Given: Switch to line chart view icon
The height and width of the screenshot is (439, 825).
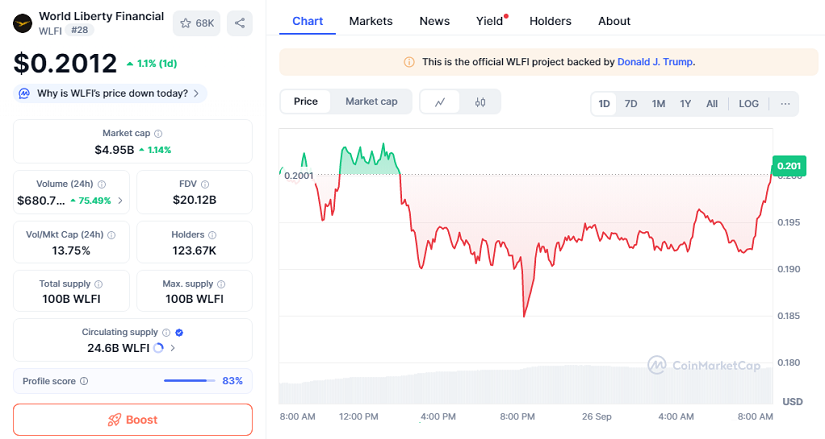Looking at the screenshot, I should 440,102.
